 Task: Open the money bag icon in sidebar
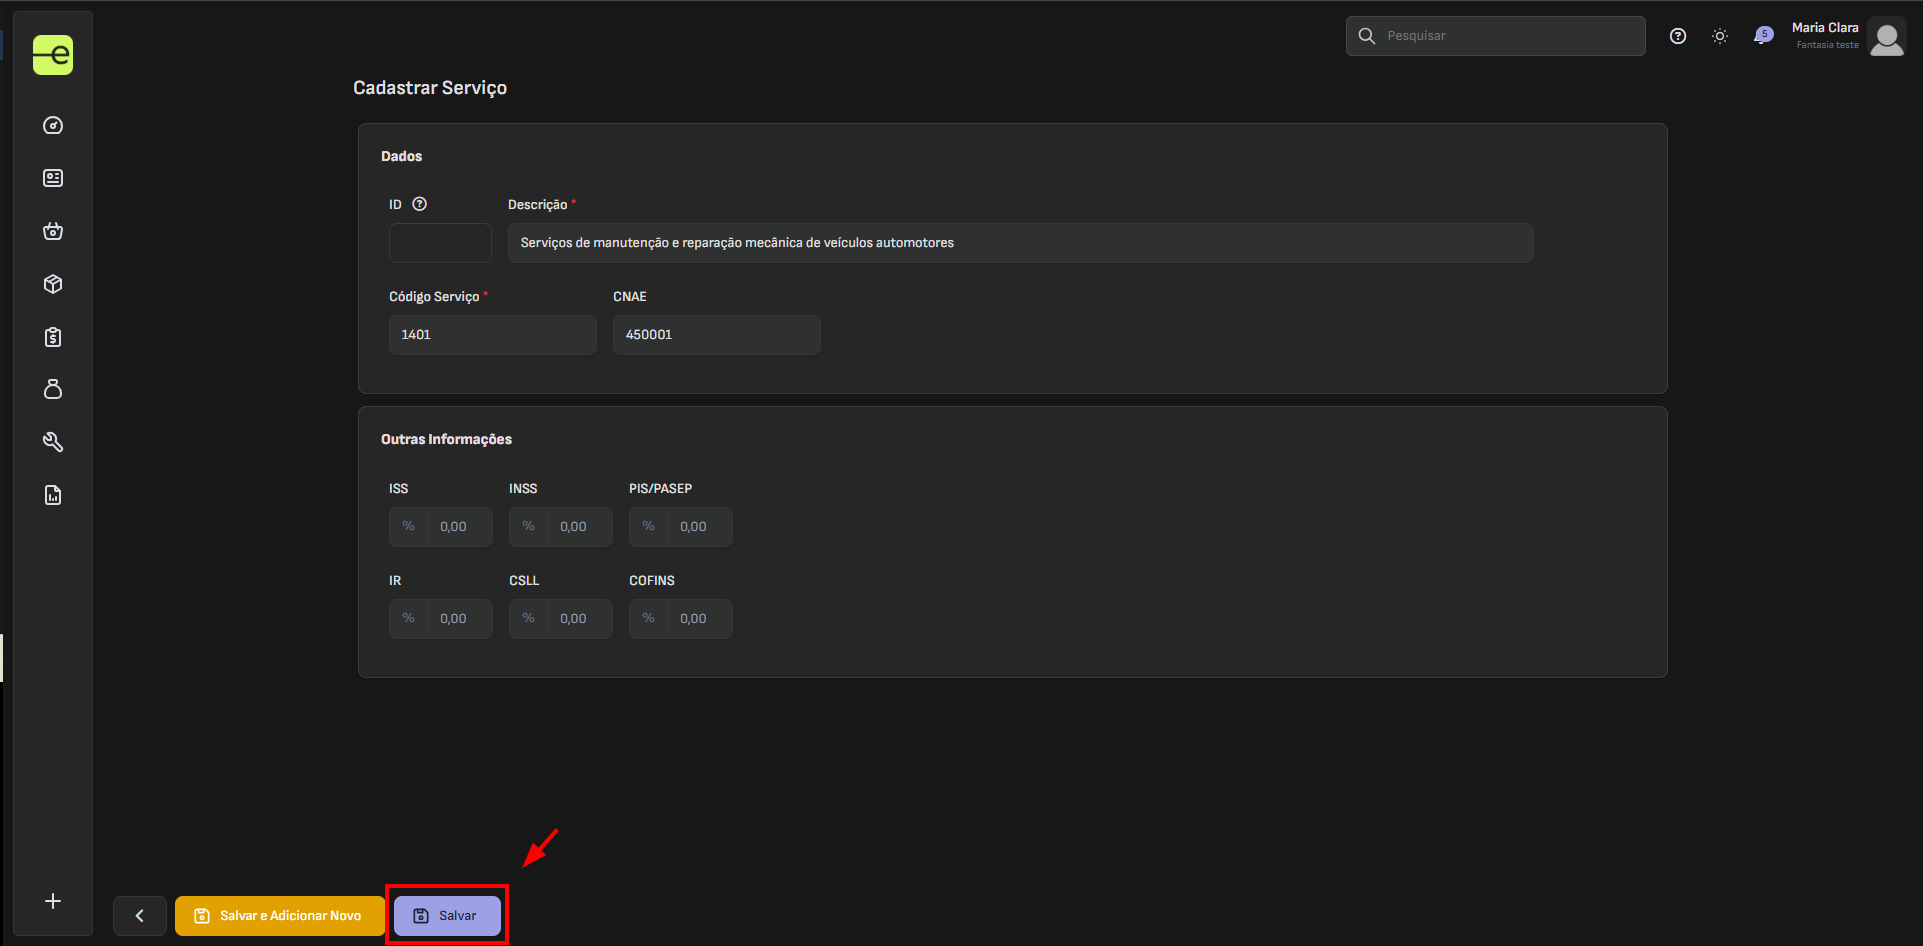pos(53,389)
